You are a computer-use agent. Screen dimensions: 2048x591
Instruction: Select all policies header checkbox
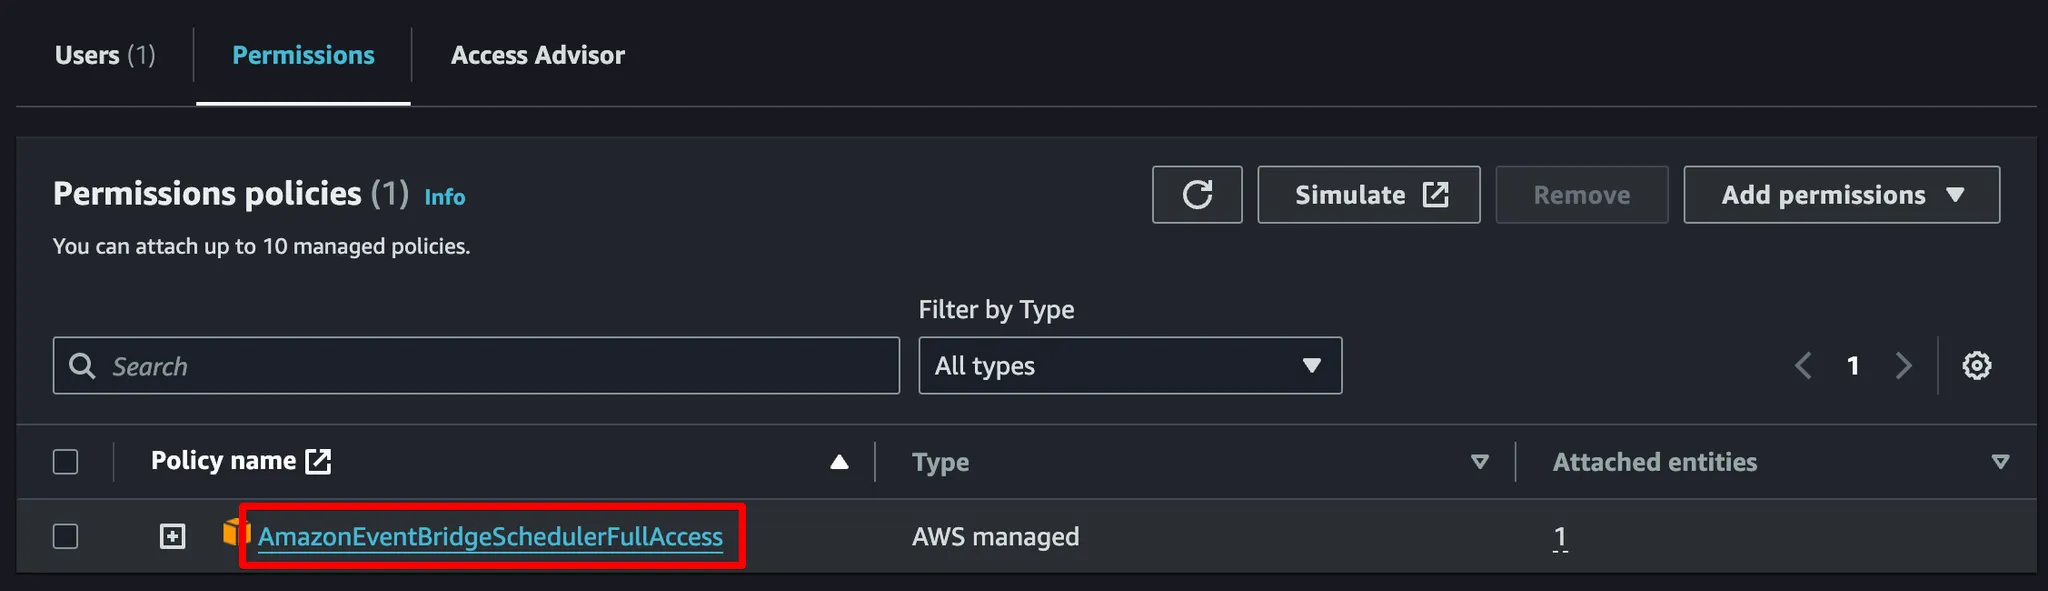point(66,462)
